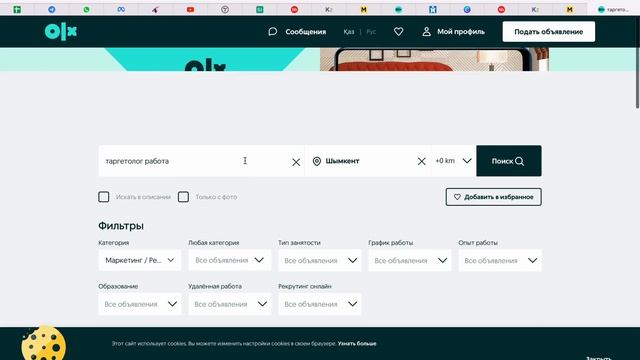Click the cookie illustration in the banner
Viewport: 640px width, 360px height.
44,344
